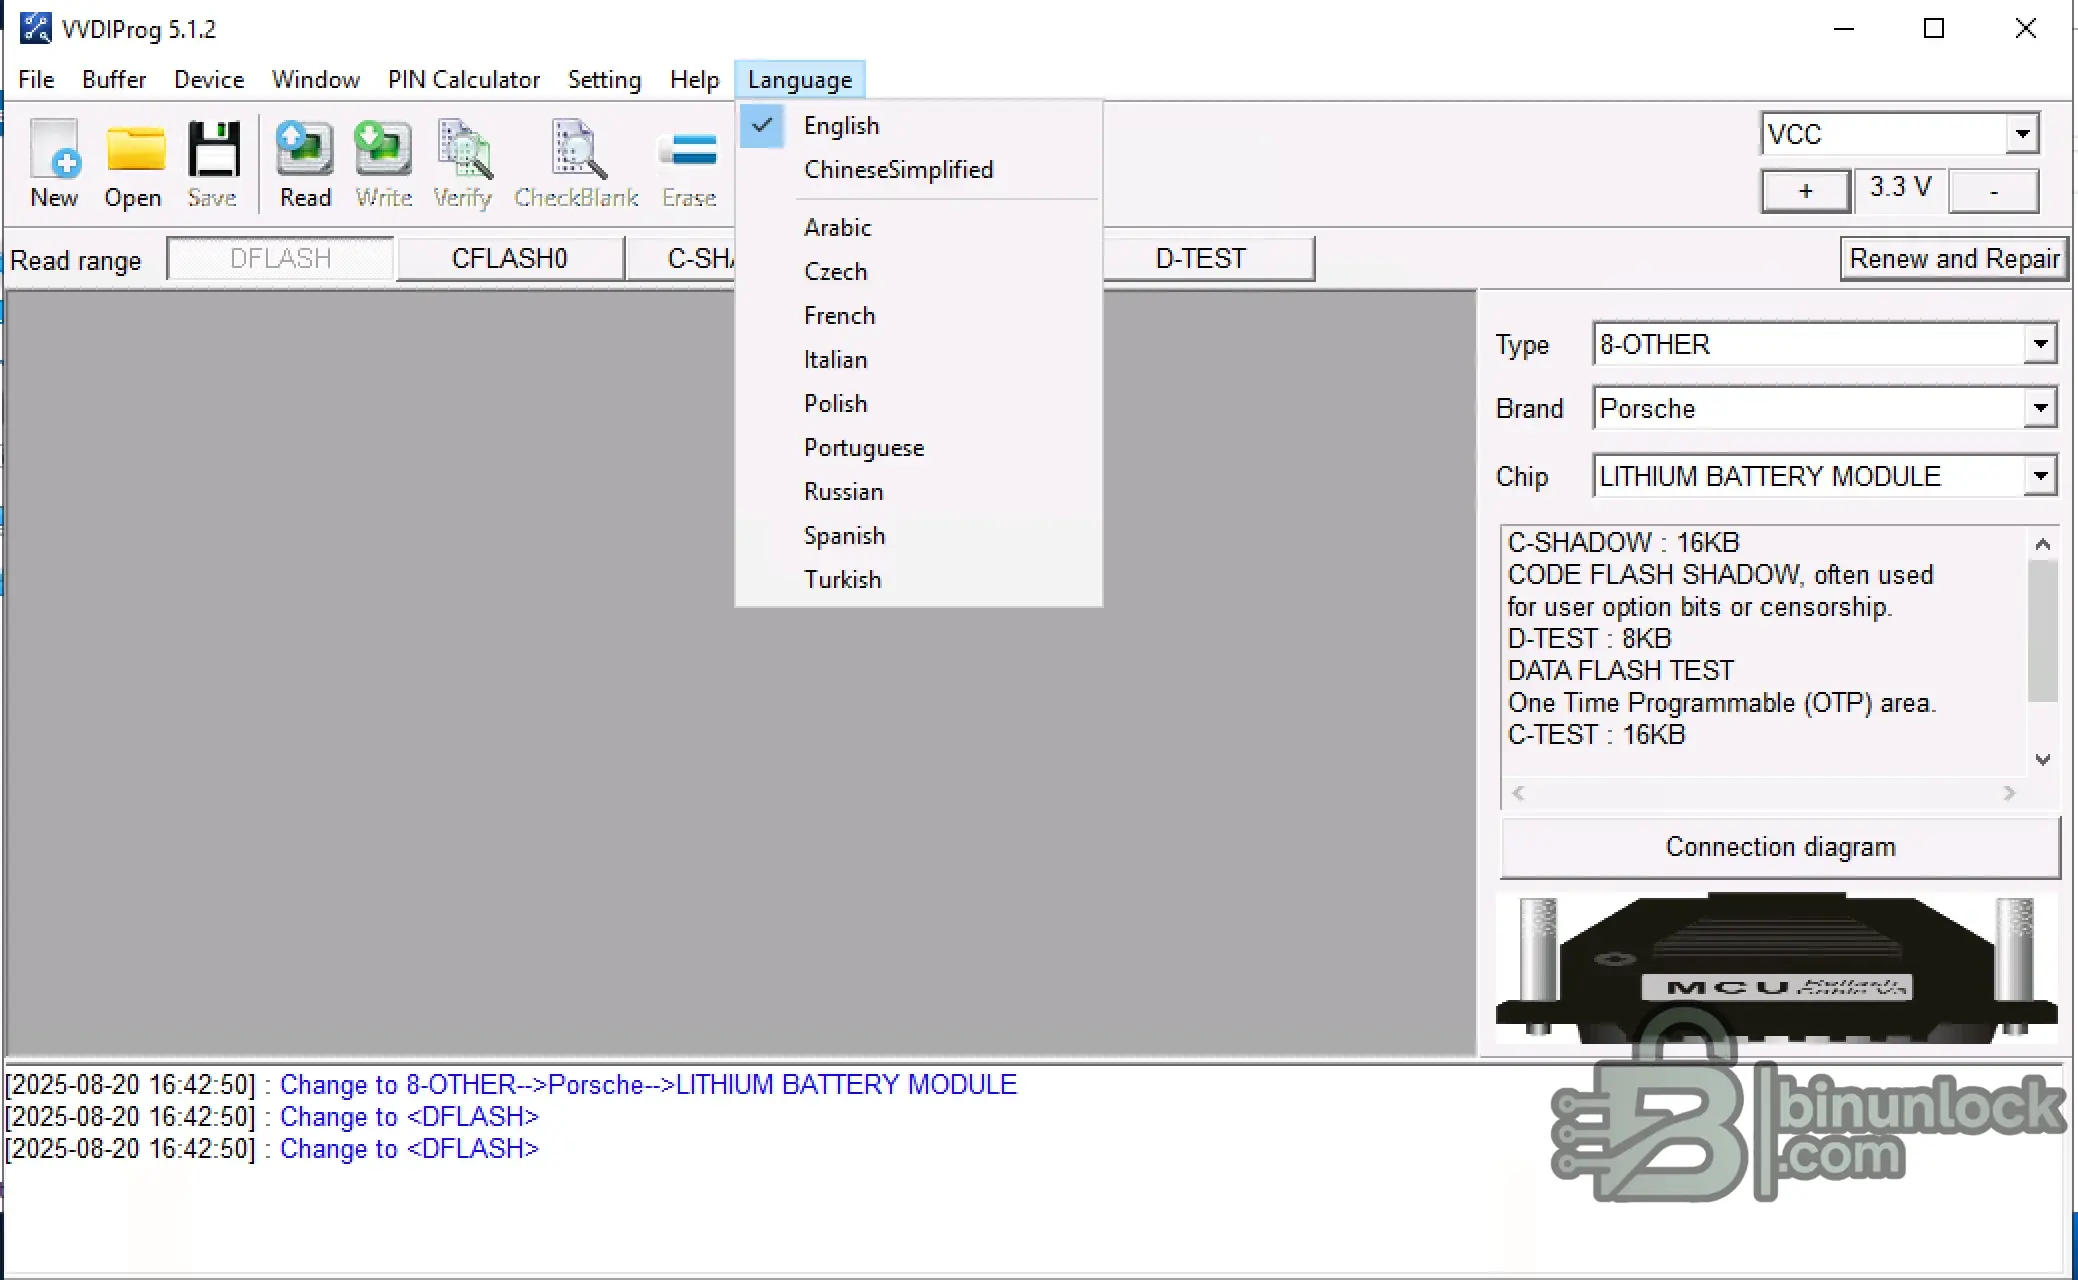Screen dimensions: 2078x1280
Task: Click right arrow of horizontal info scrollbar
Action: pos(2009,793)
